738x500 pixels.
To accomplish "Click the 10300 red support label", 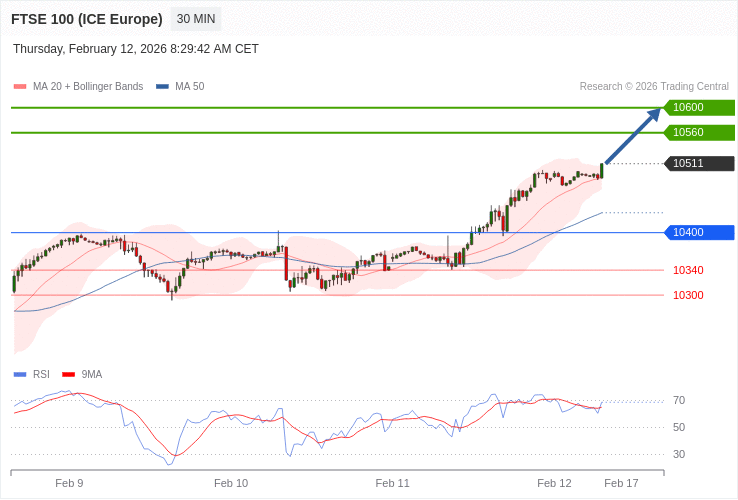I will [x=688, y=295].
